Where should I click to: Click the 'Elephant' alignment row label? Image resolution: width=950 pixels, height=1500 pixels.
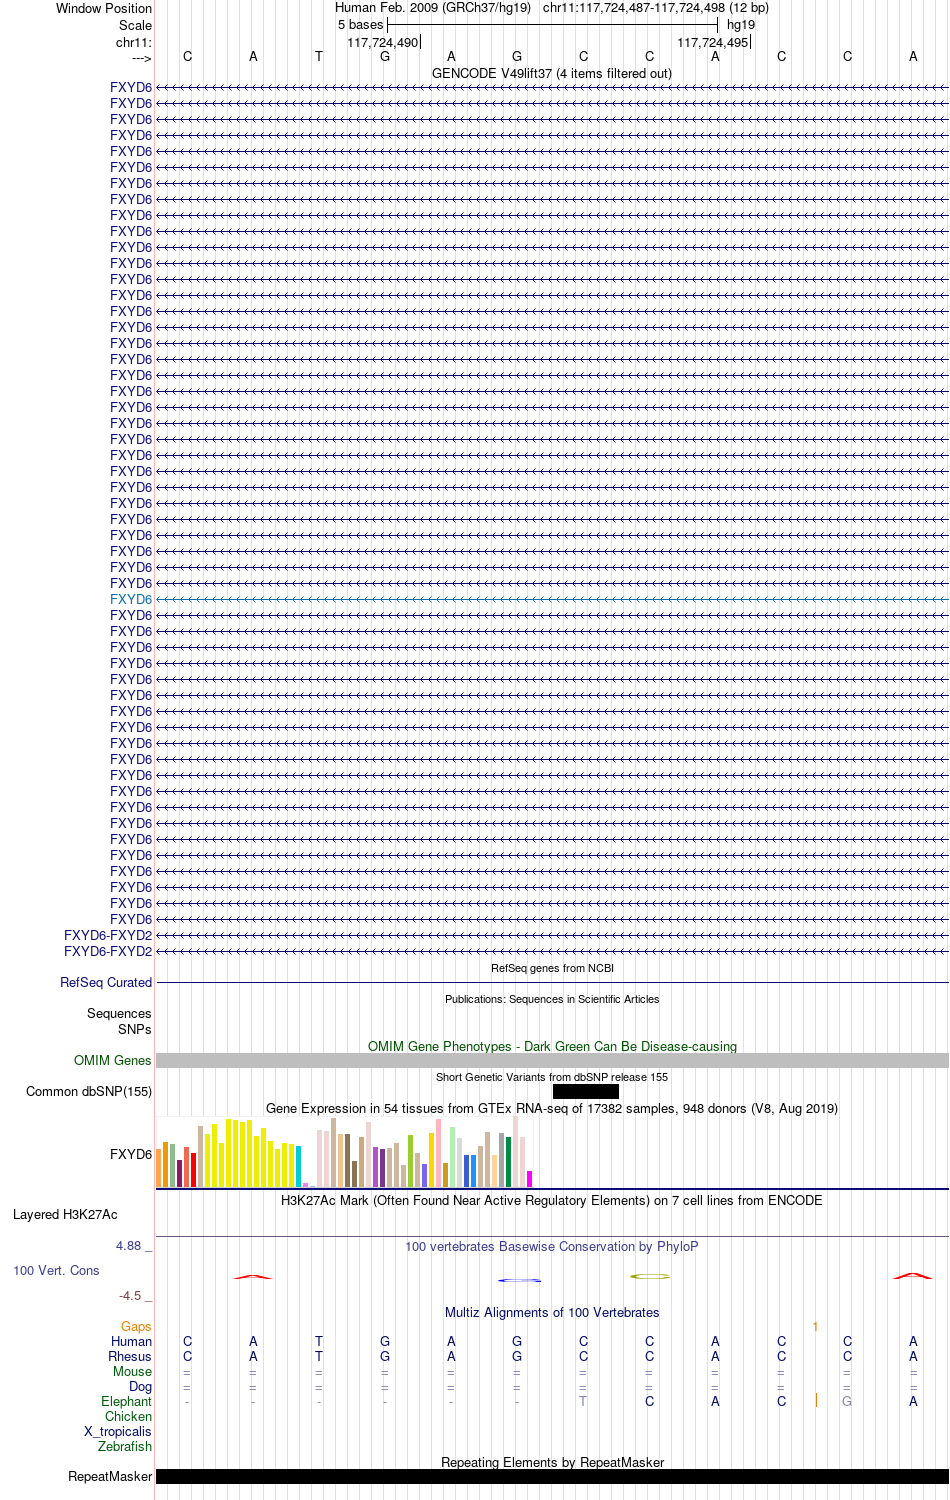click(x=127, y=1401)
